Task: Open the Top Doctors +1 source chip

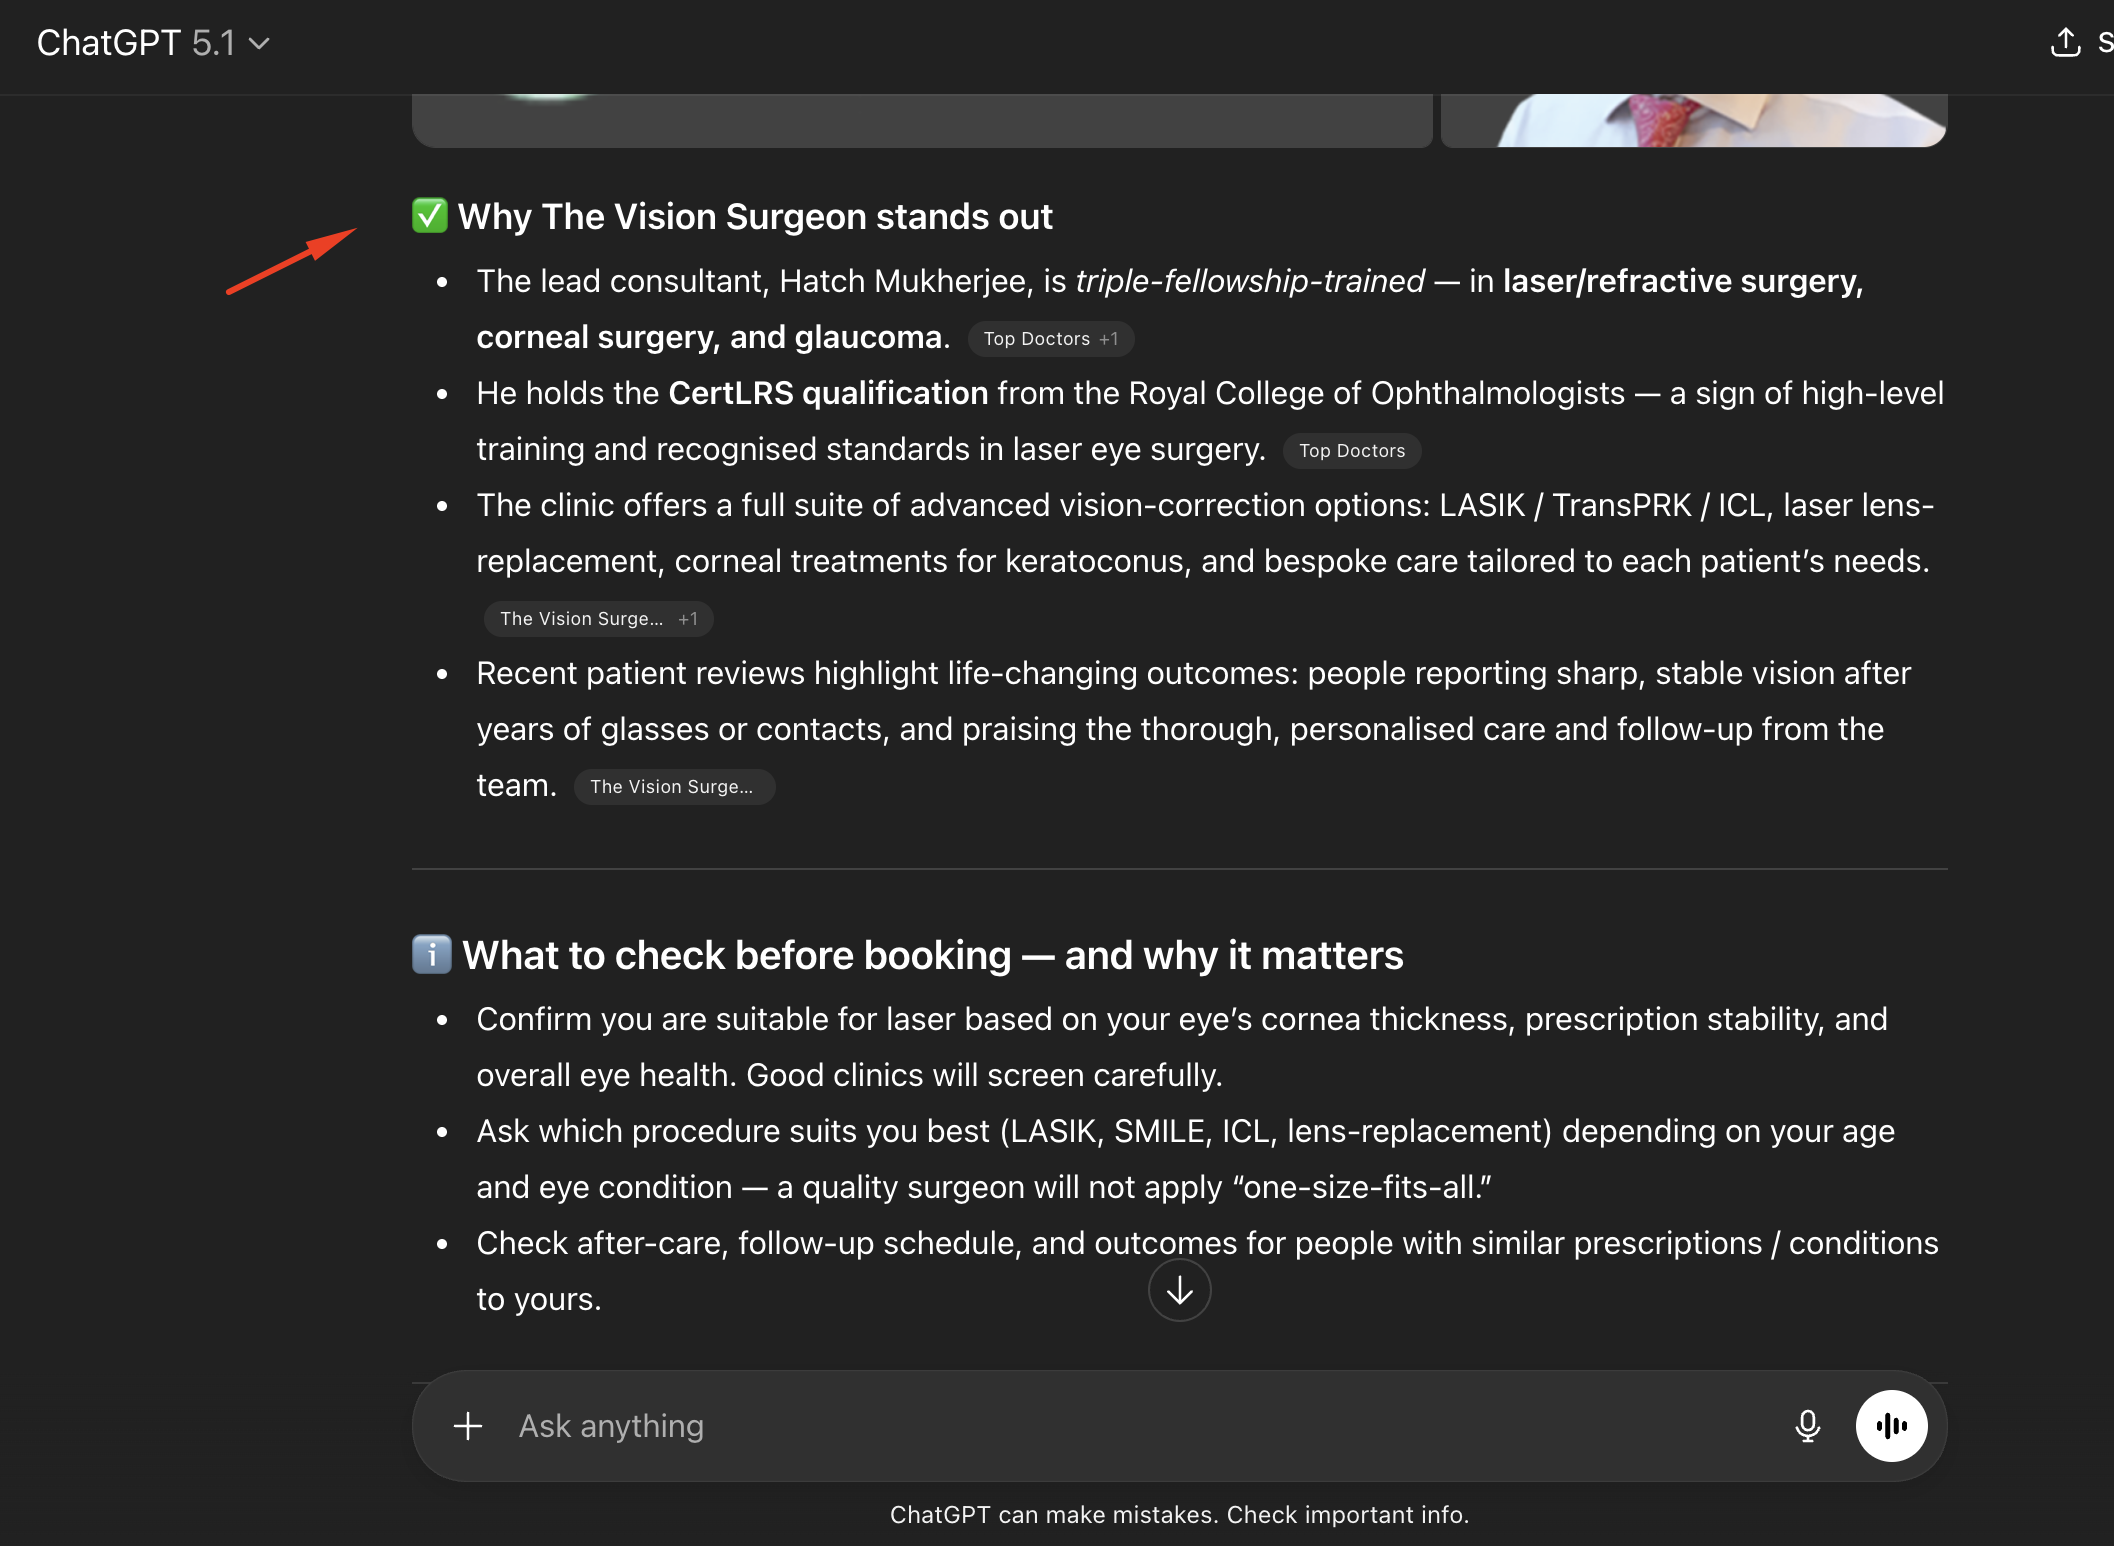Action: click(x=1050, y=339)
